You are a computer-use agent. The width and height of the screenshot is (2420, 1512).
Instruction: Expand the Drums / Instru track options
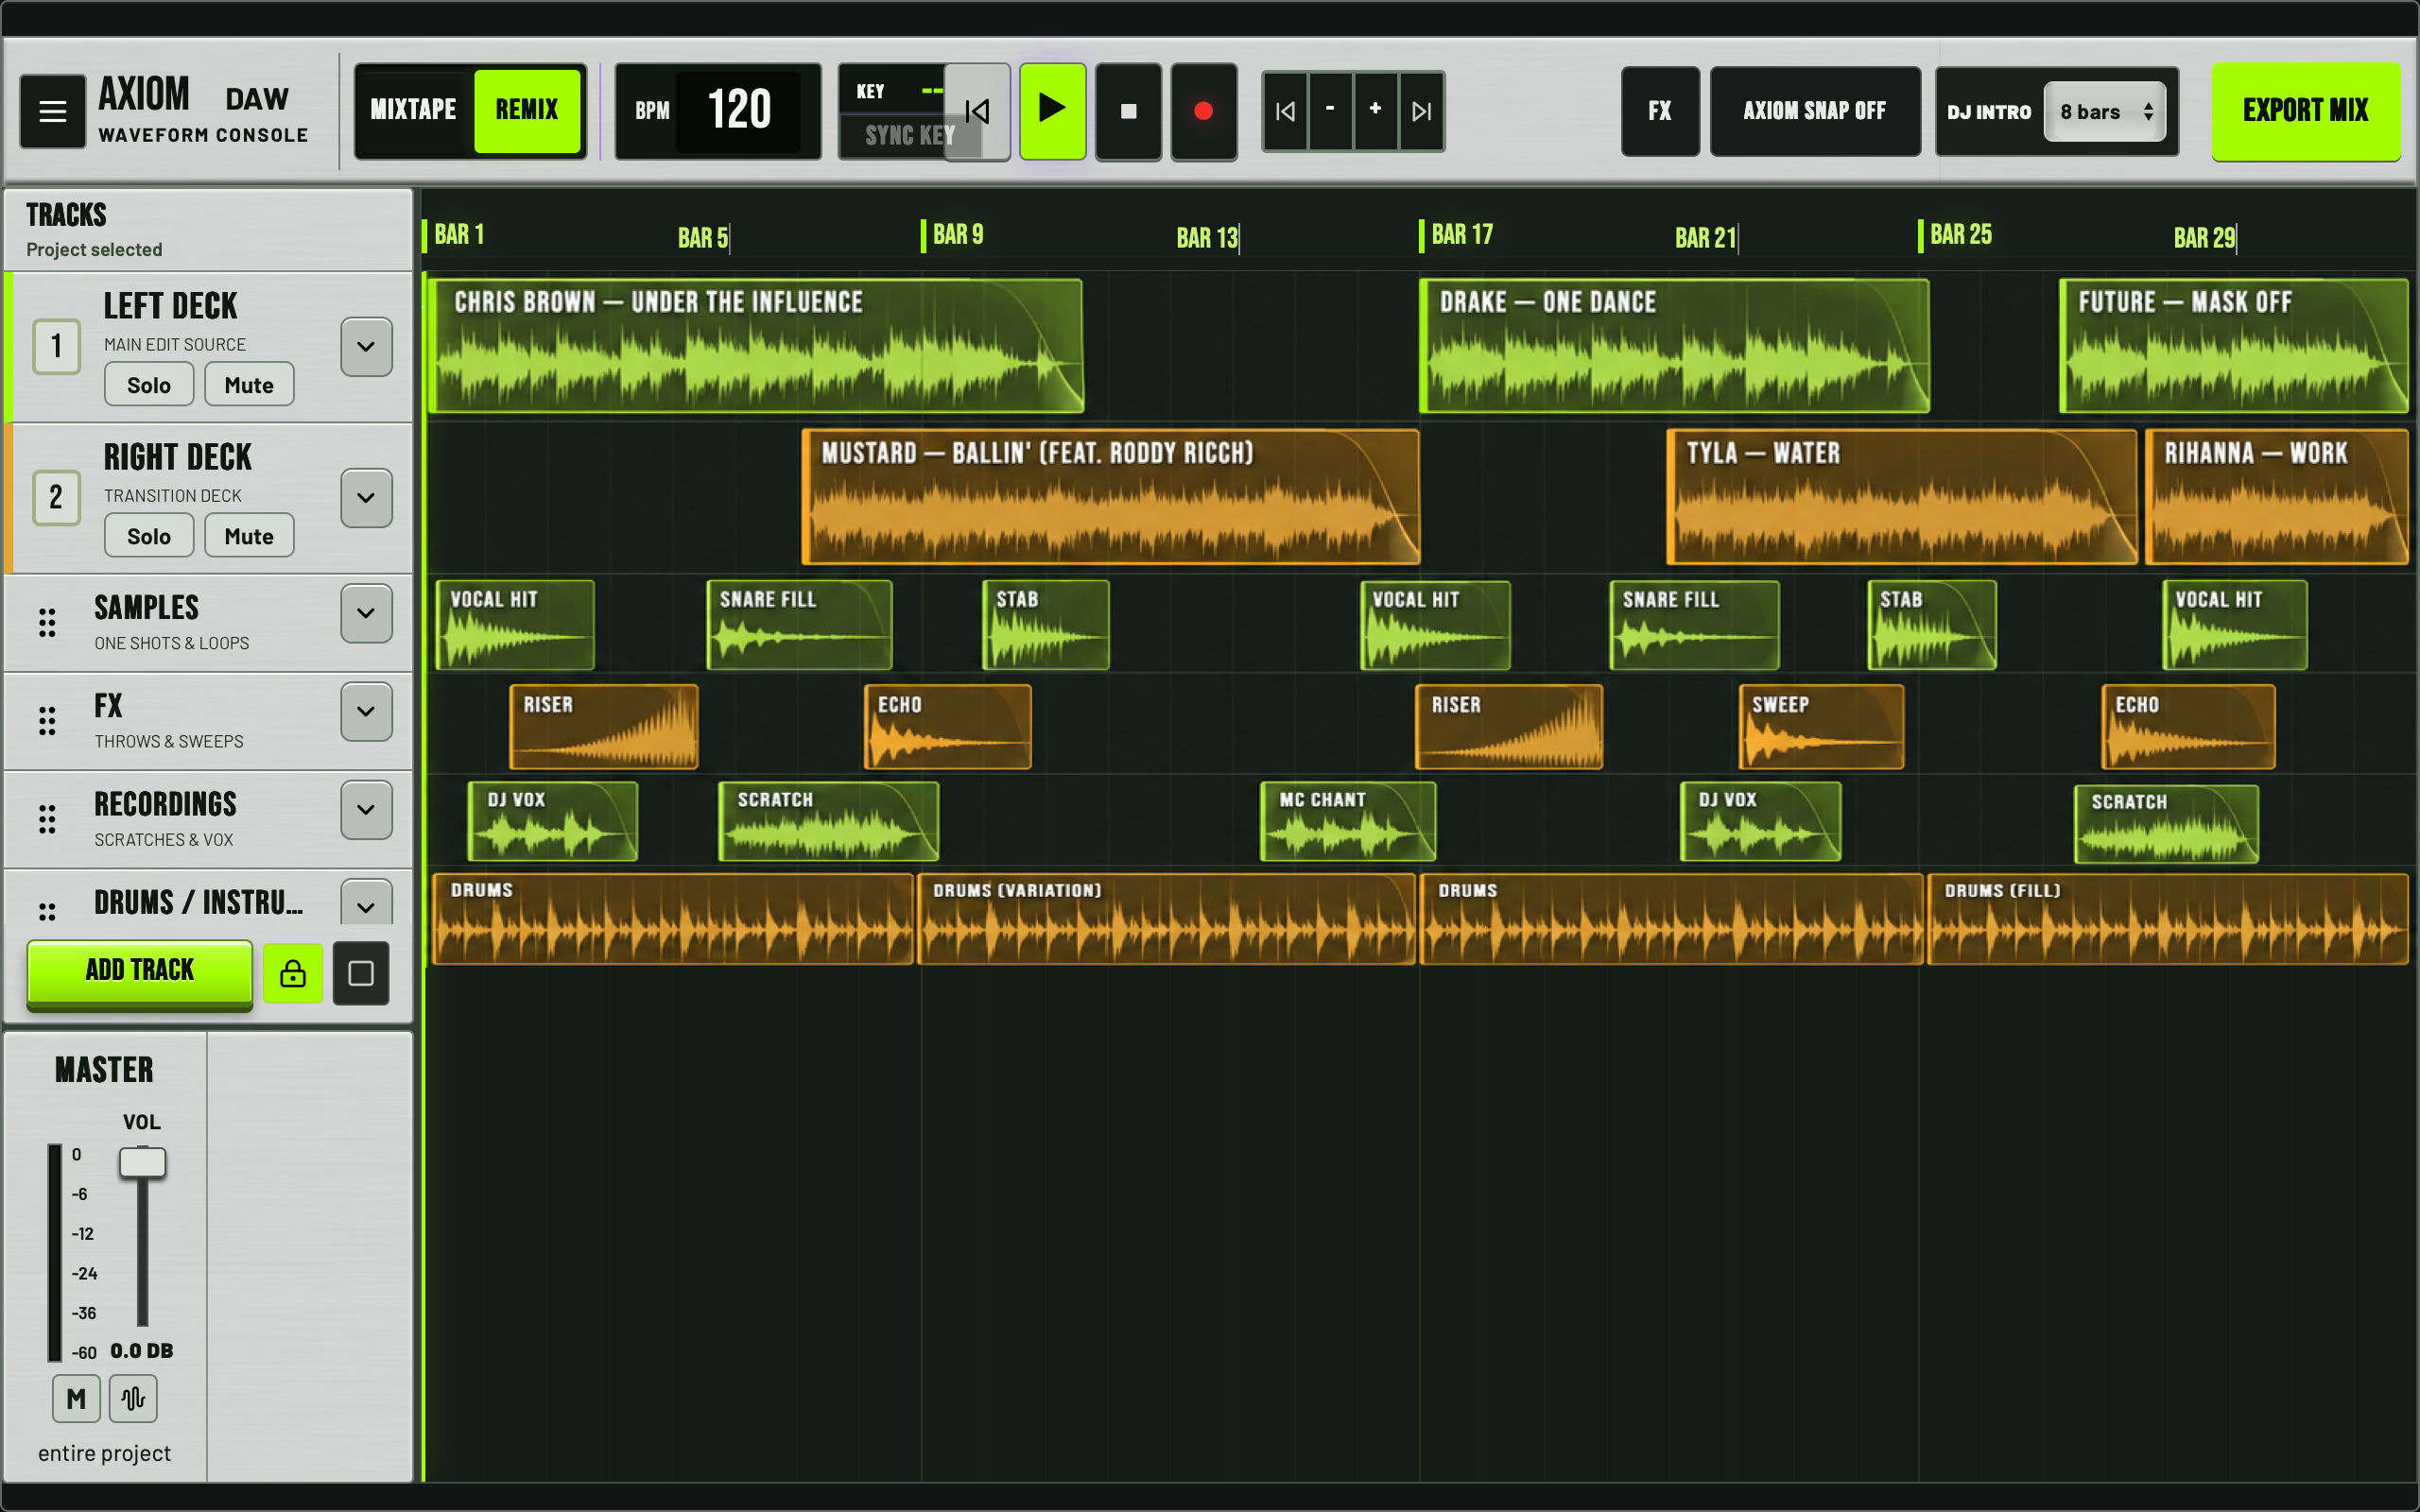[x=366, y=903]
